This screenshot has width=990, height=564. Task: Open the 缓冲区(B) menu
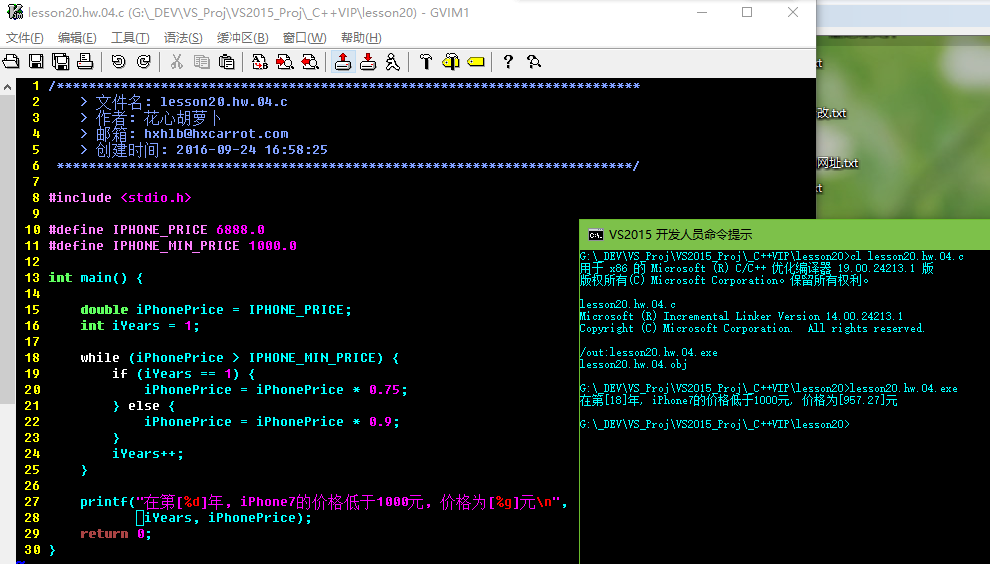pyautogui.click(x=242, y=38)
